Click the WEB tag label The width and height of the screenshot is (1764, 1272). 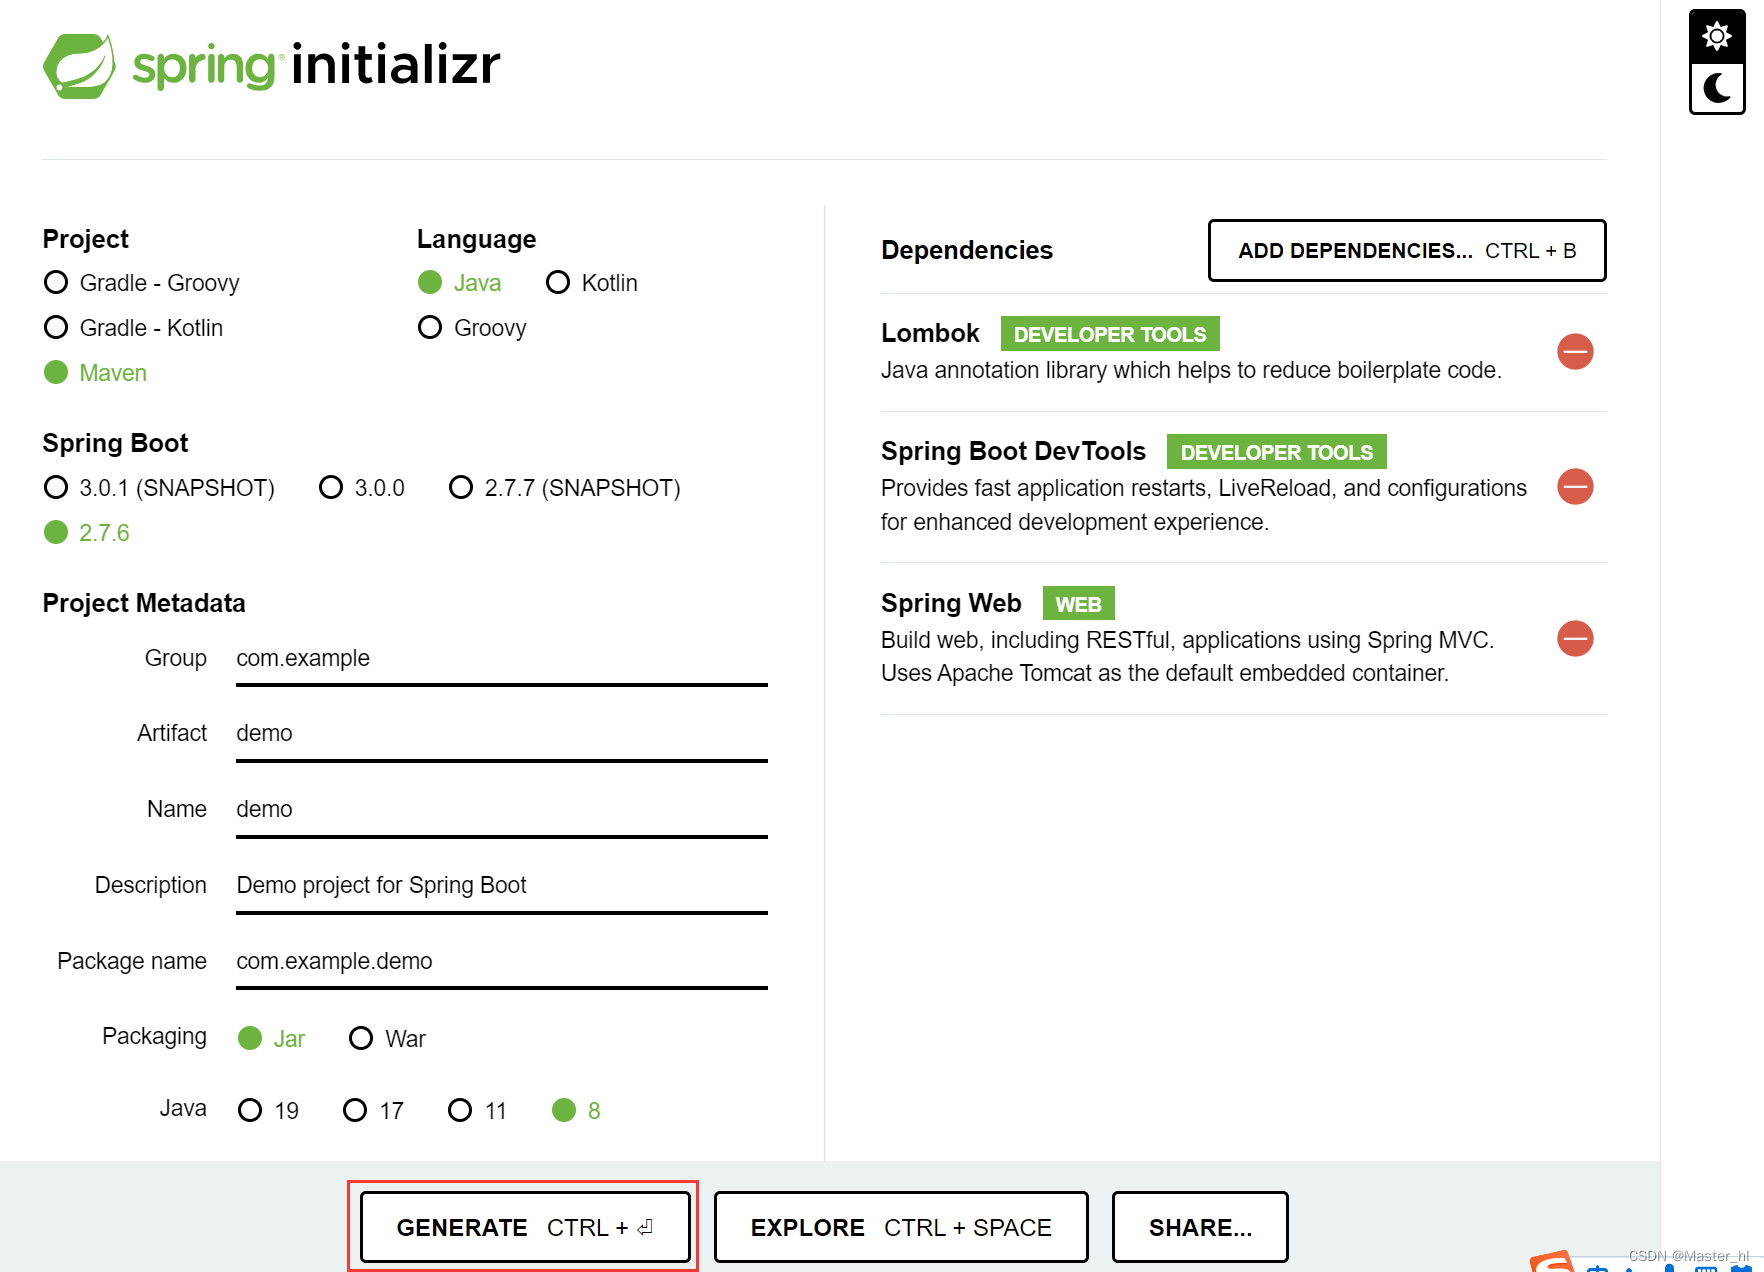1078,604
